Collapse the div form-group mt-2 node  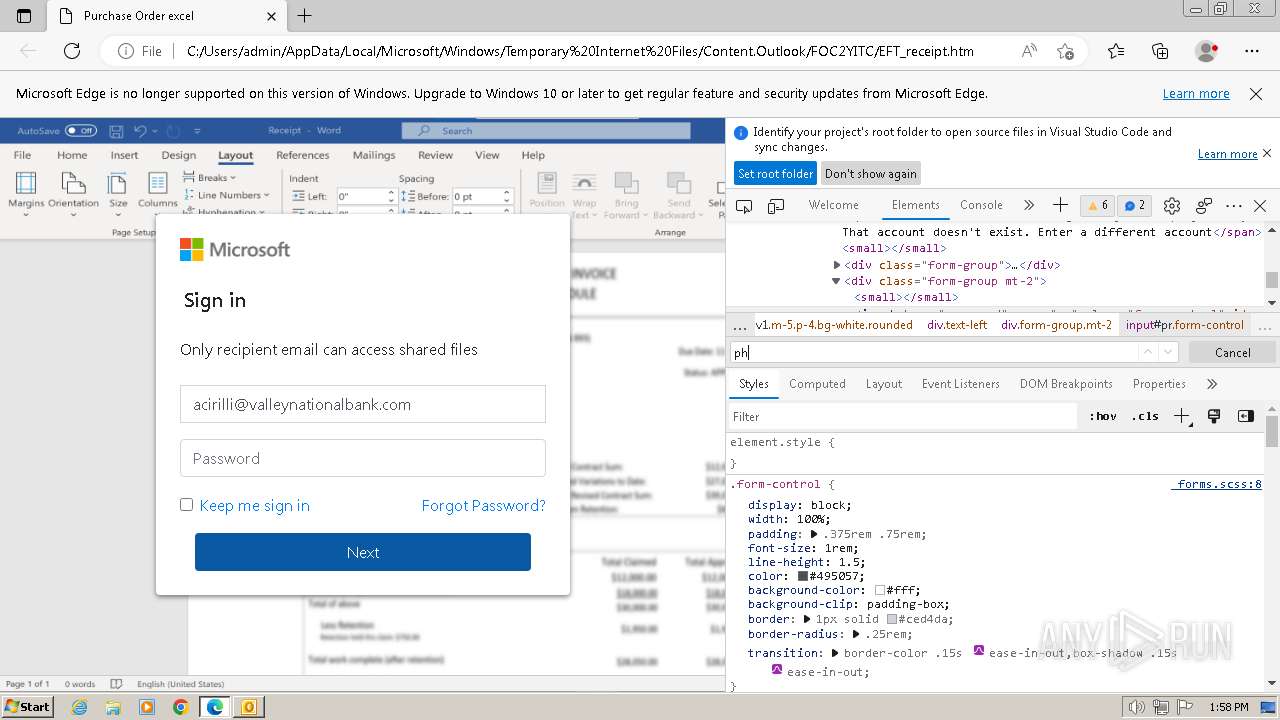[837, 281]
